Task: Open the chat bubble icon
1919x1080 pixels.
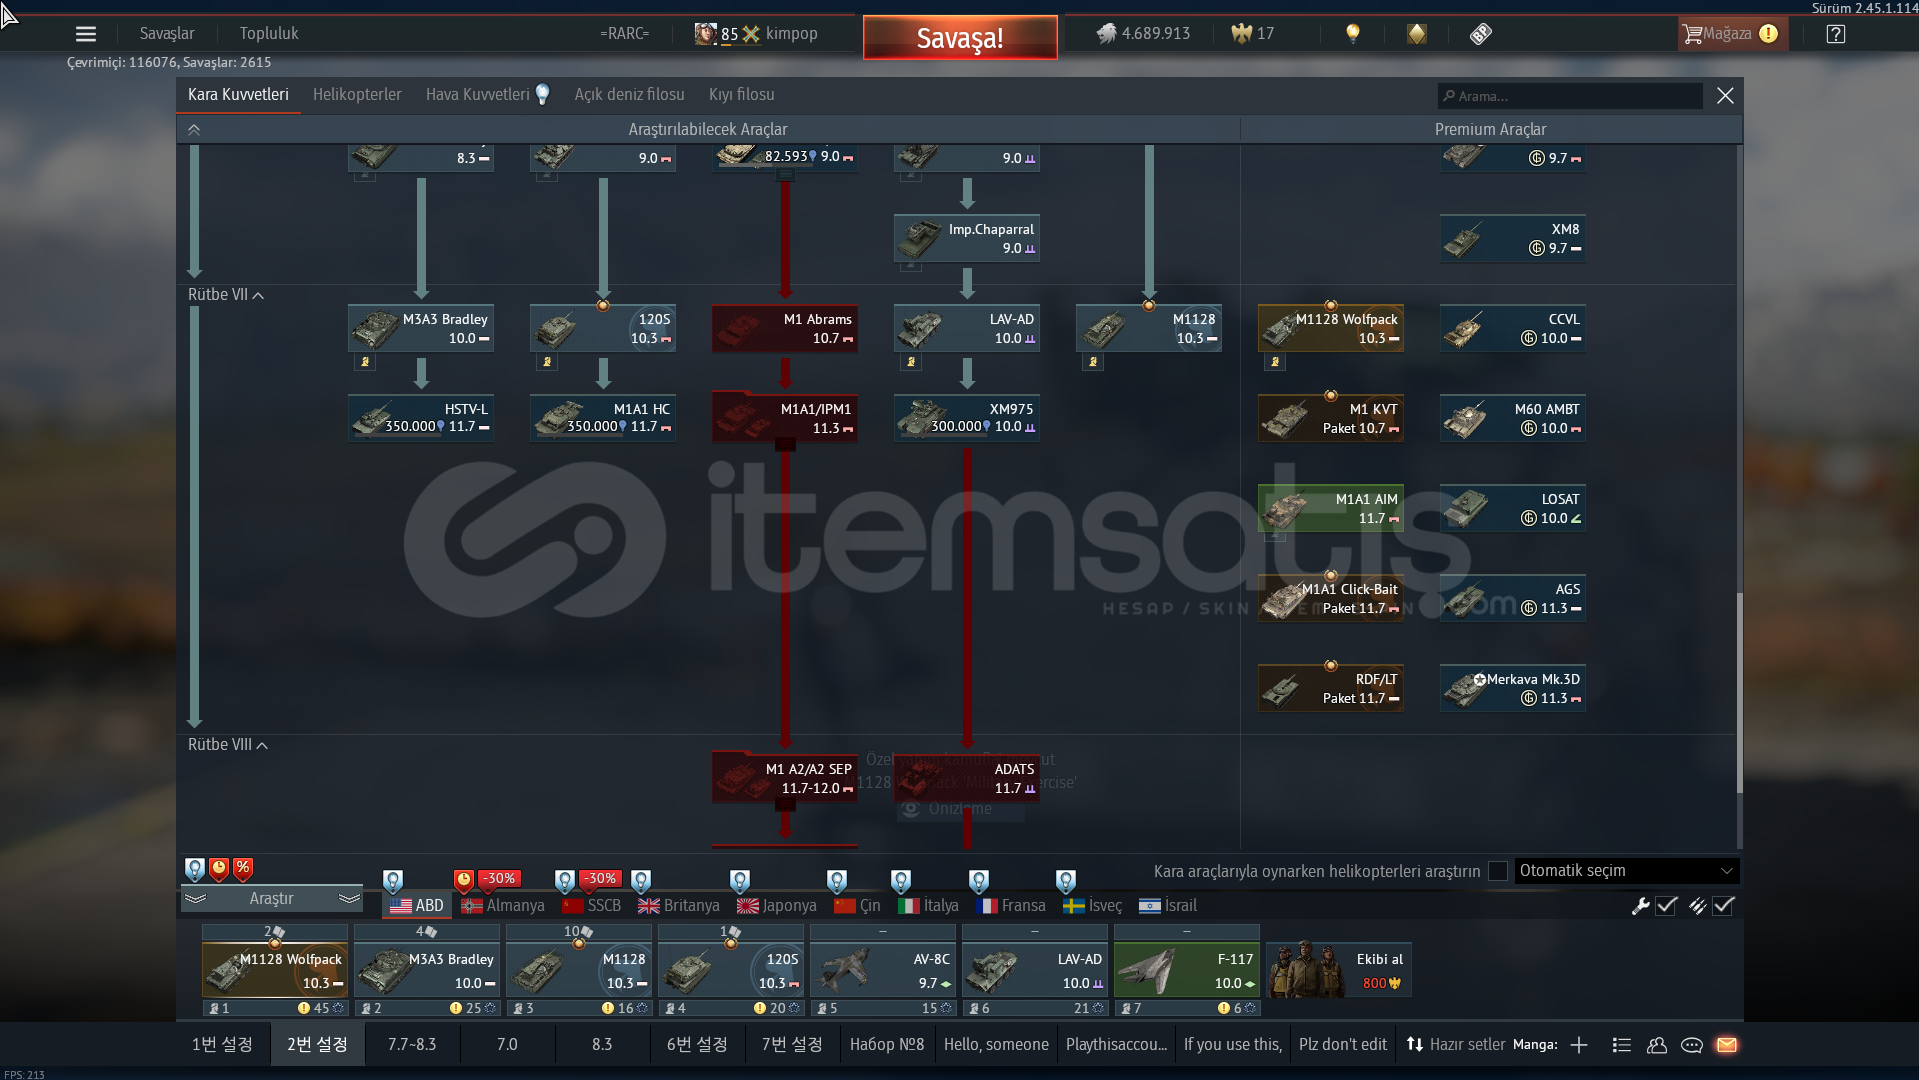Action: tap(1692, 1045)
